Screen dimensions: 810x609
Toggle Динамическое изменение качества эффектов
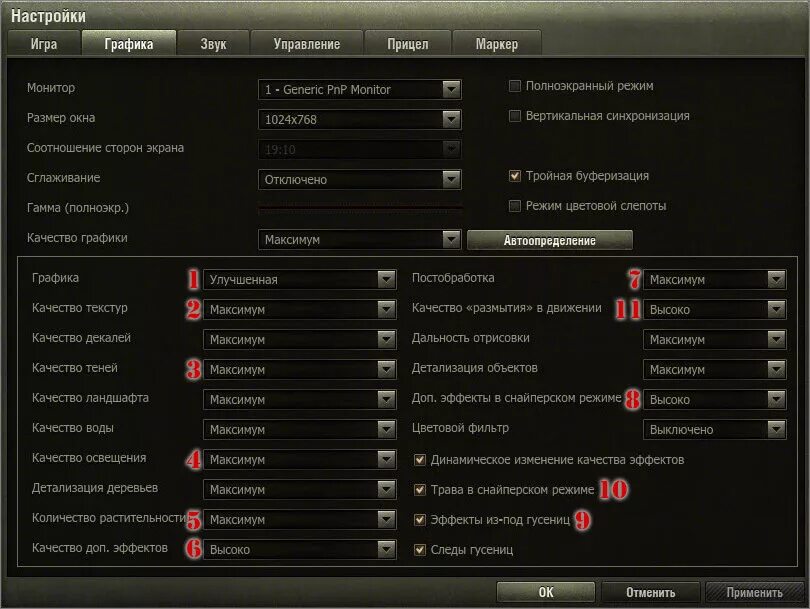[x=420, y=460]
